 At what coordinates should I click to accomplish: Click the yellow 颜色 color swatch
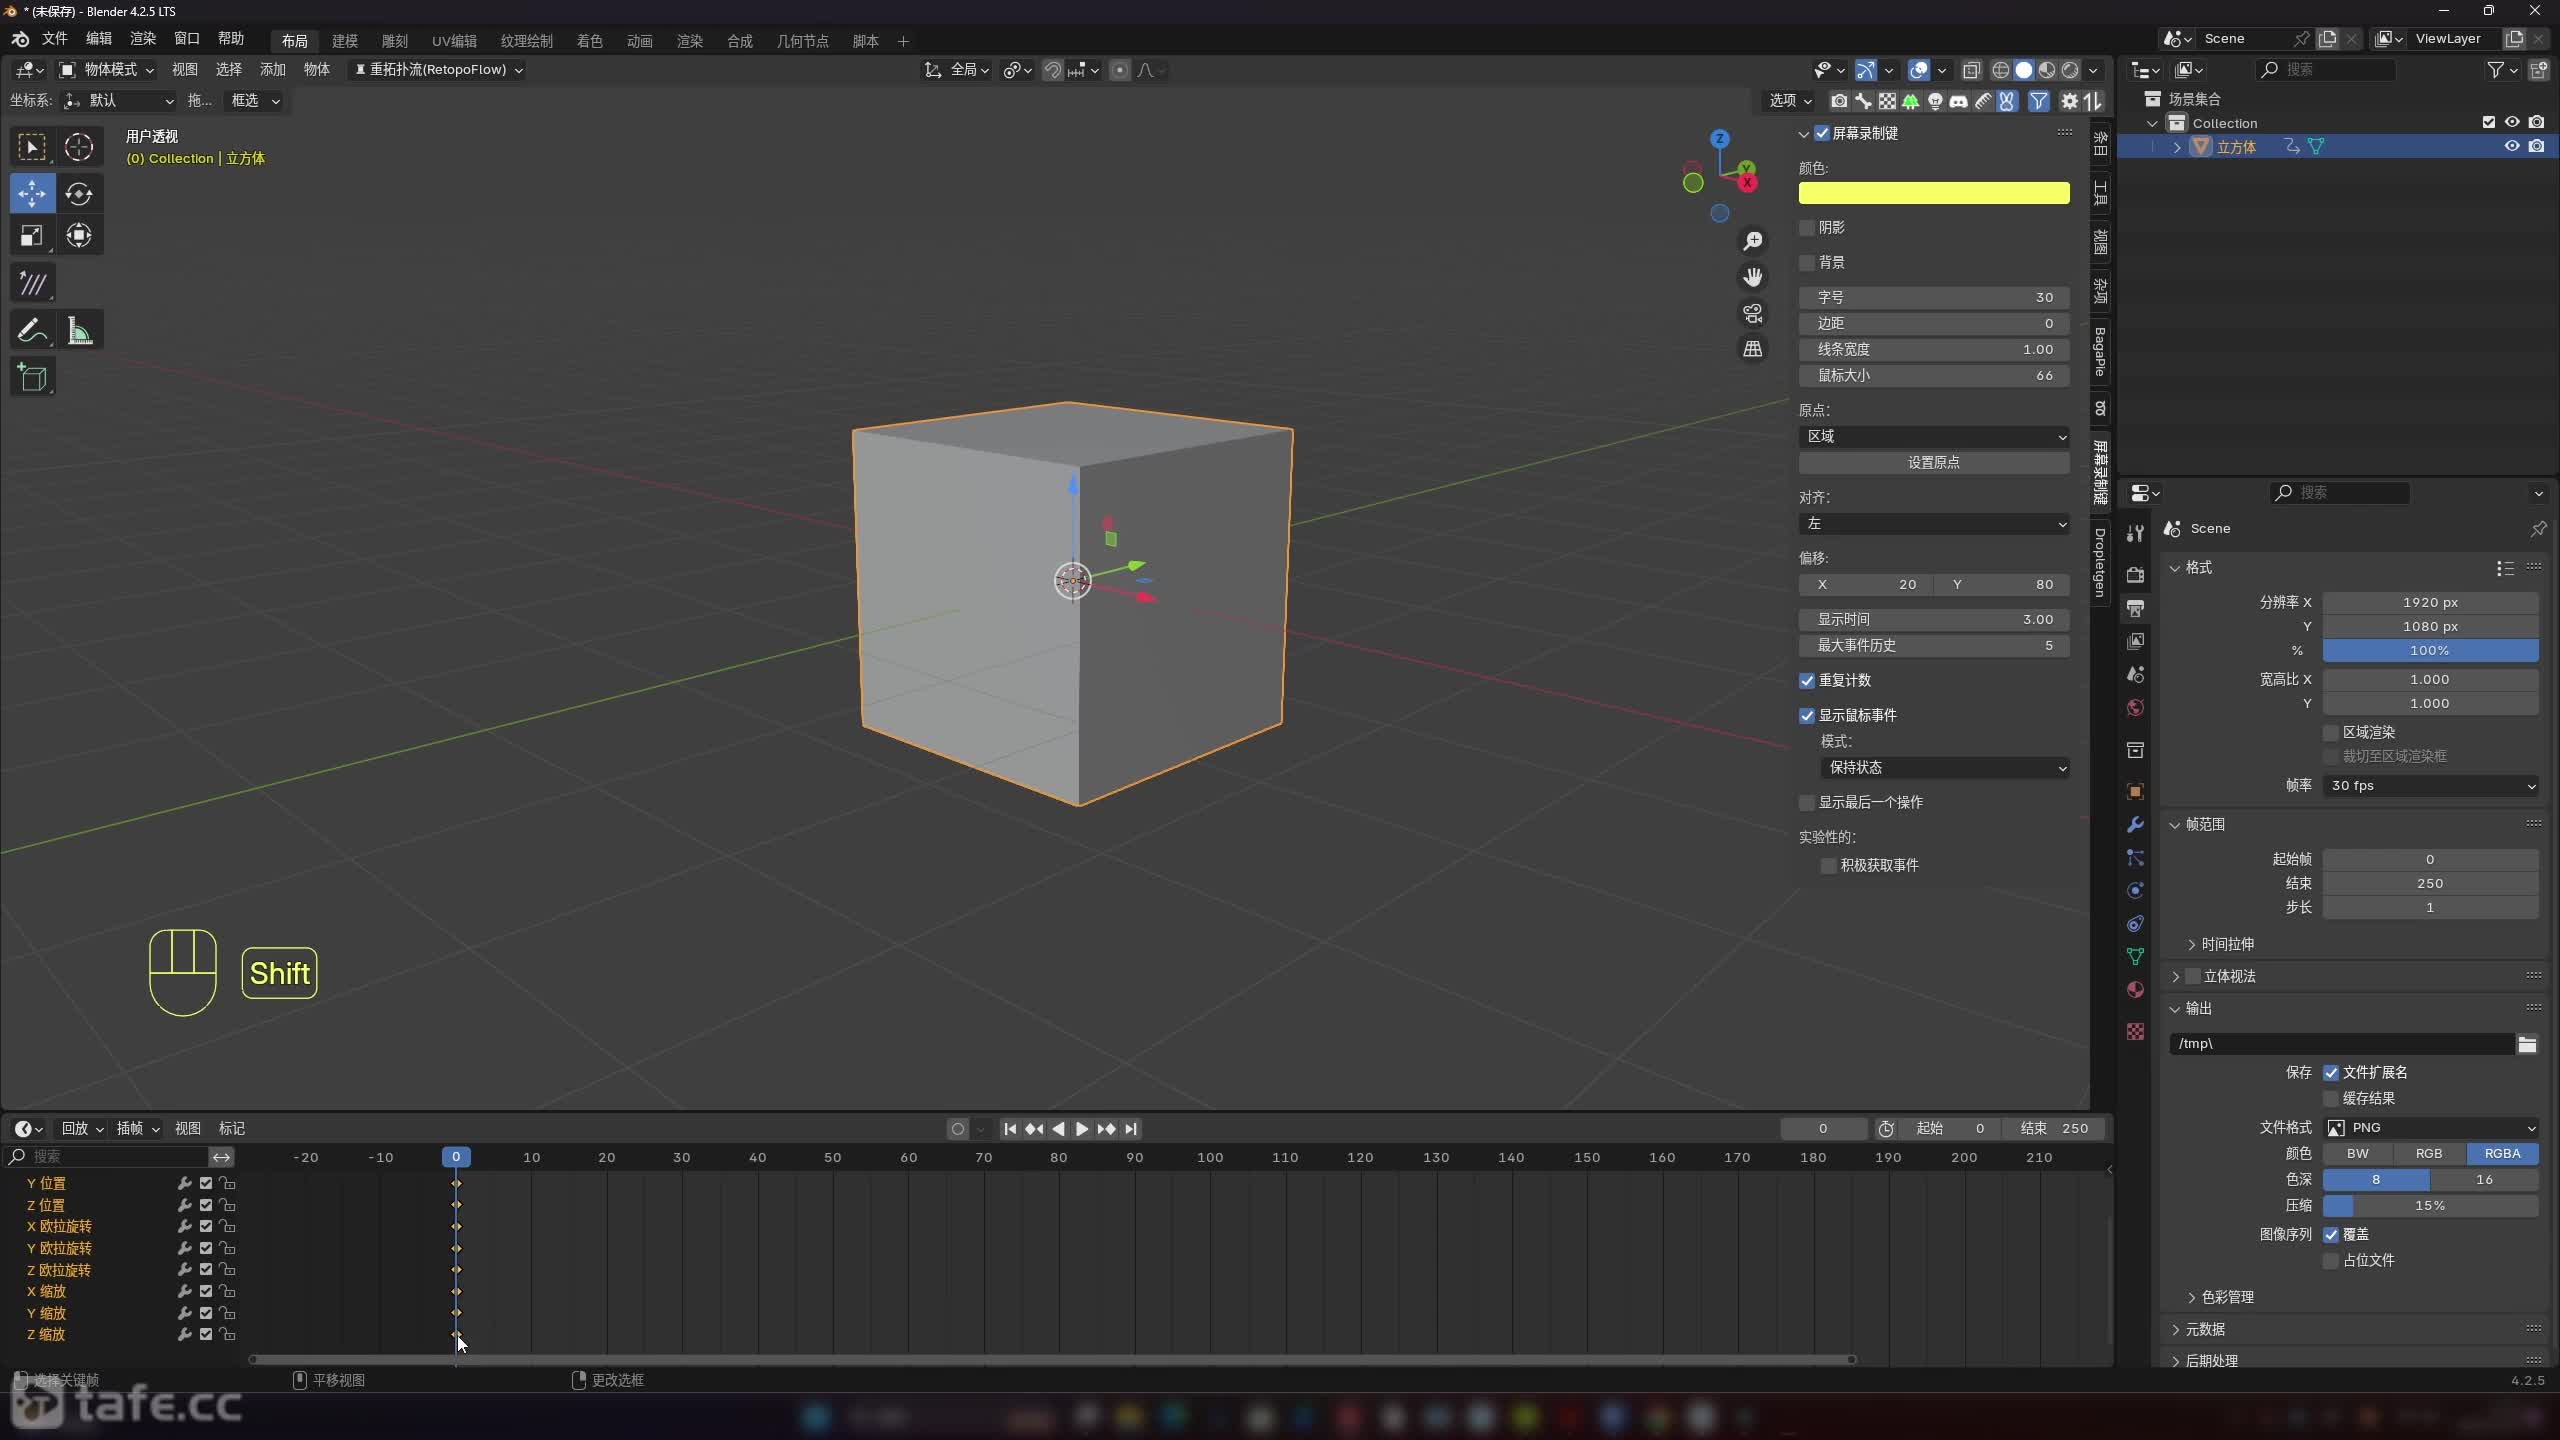[1933, 193]
